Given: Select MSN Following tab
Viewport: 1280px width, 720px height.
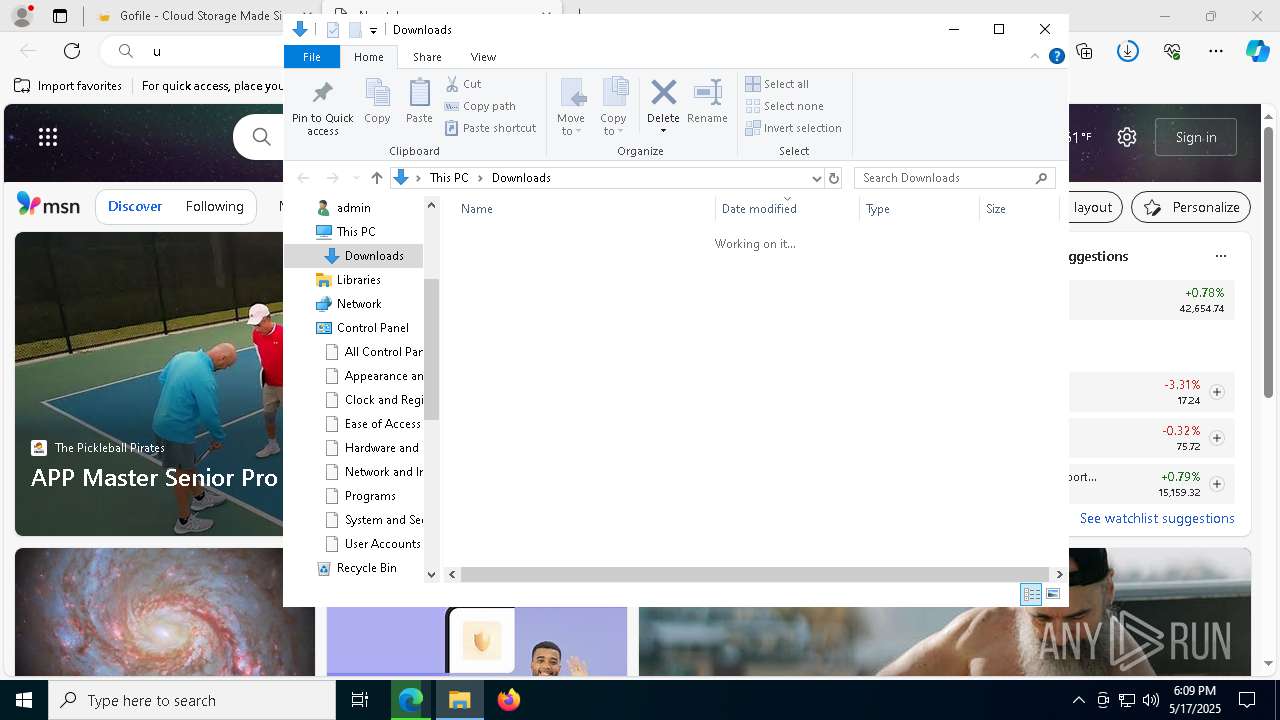Looking at the screenshot, I should pyautogui.click(x=214, y=206).
